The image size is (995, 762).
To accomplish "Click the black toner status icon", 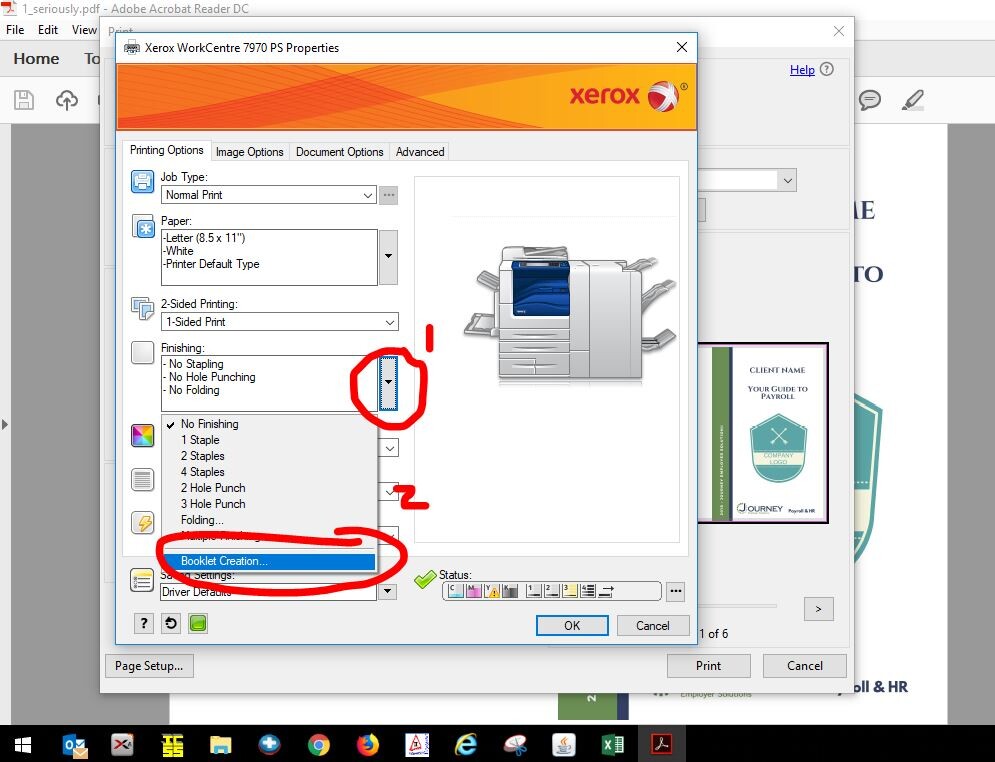I will click(x=510, y=591).
